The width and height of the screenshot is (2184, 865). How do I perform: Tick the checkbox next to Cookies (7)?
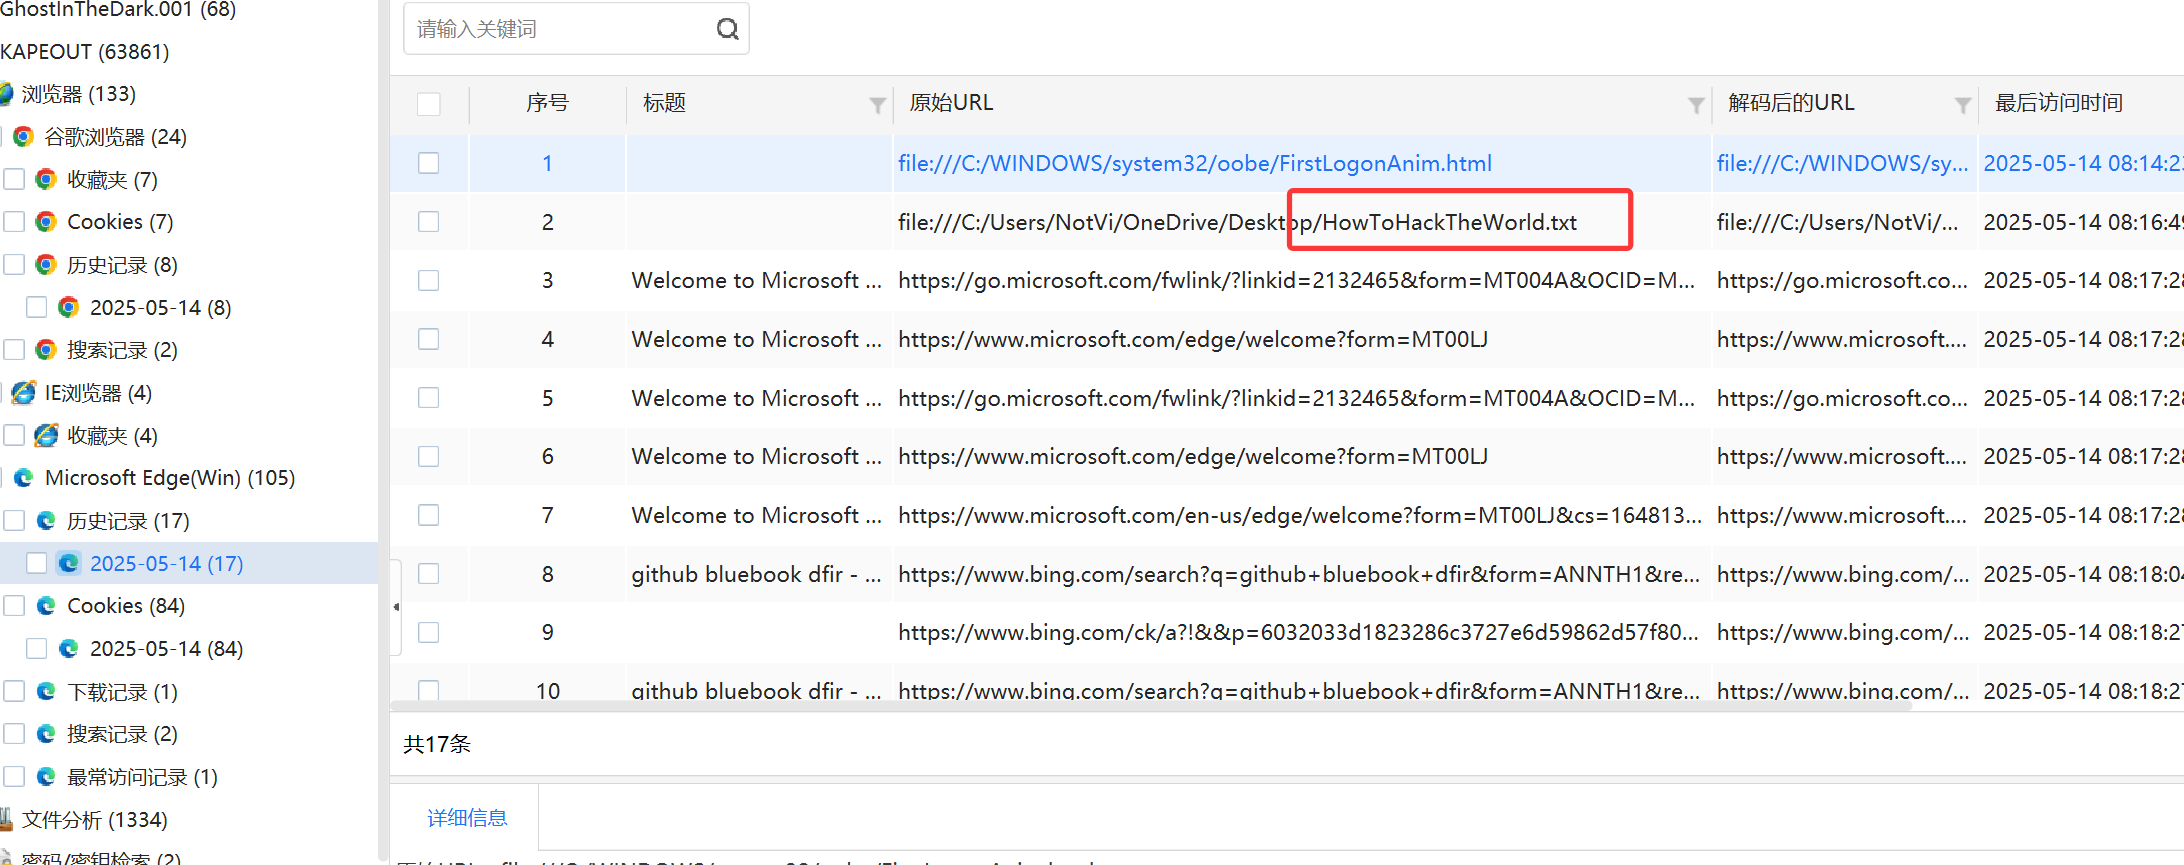point(14,221)
